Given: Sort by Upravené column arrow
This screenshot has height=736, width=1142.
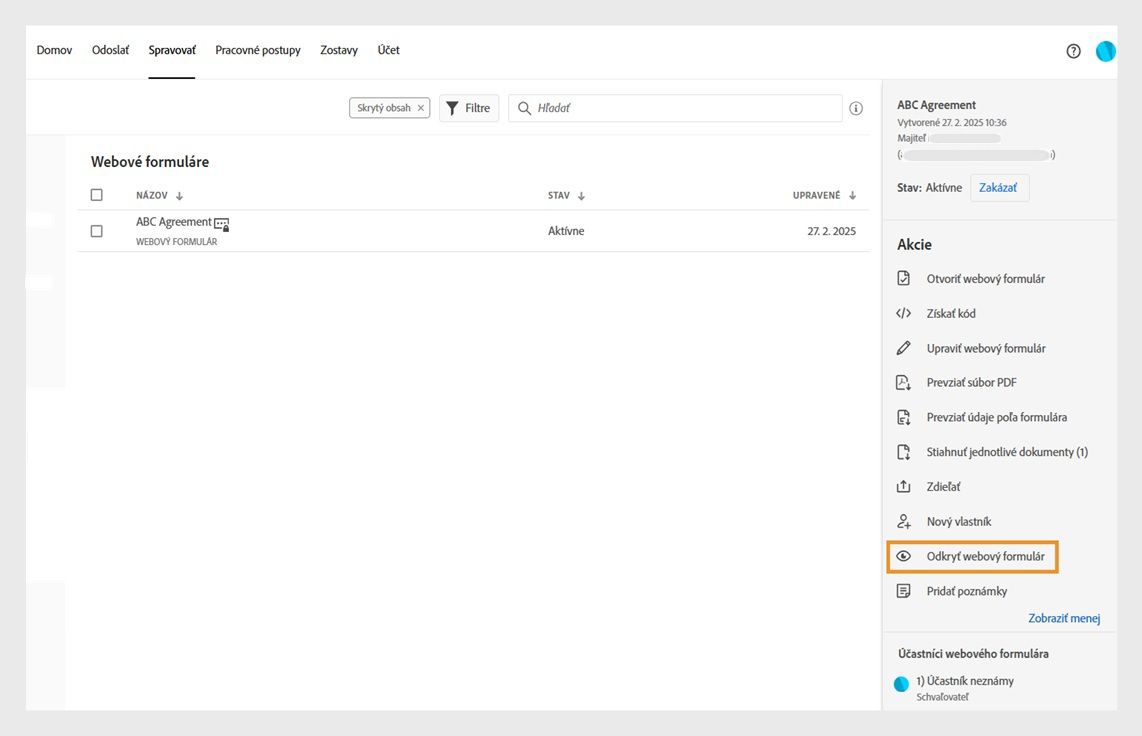Looking at the screenshot, I should (x=852, y=196).
